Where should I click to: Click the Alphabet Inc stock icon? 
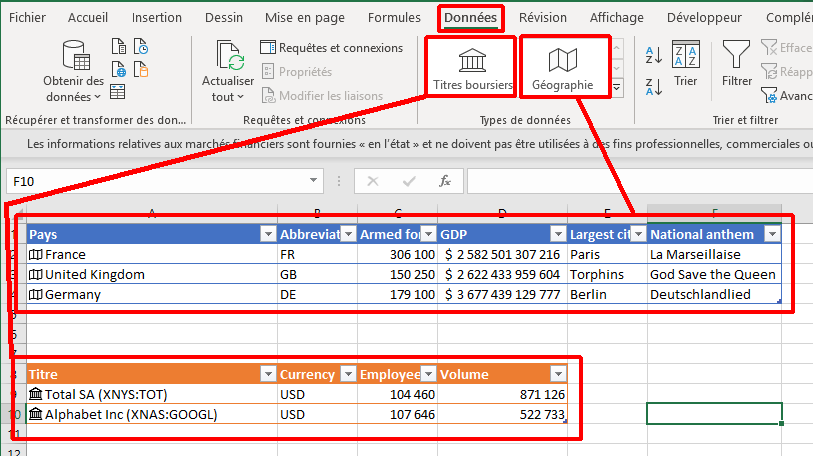35,414
